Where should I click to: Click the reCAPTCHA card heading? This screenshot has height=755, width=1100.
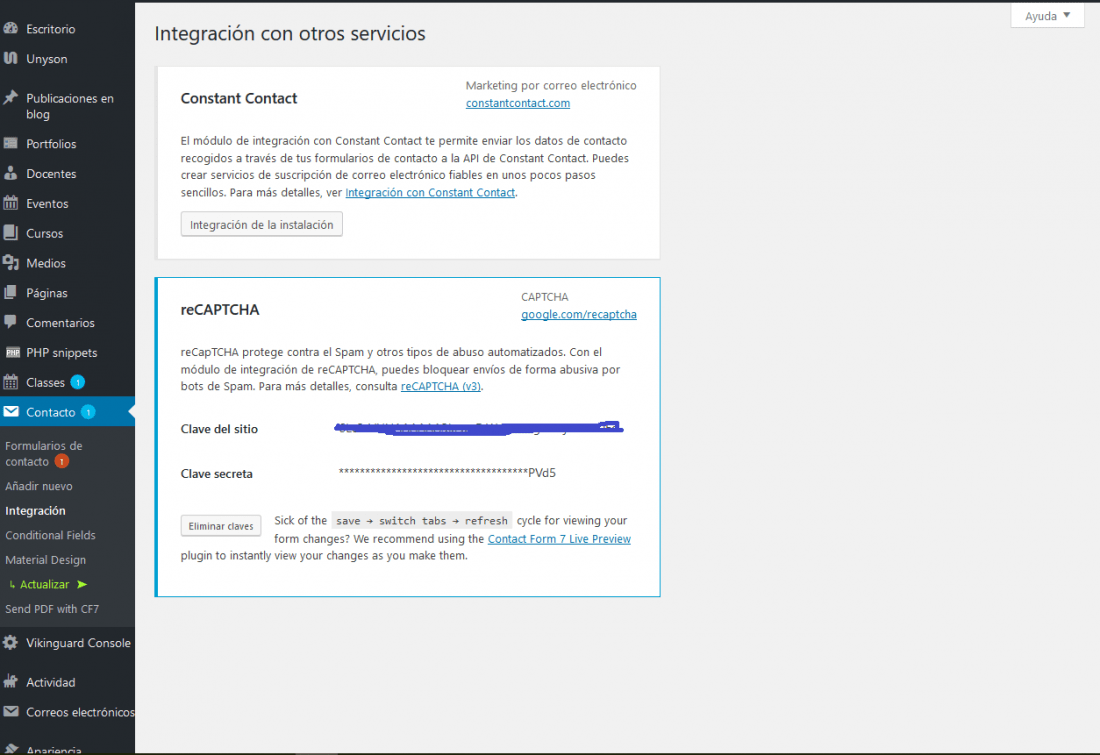[x=220, y=309]
